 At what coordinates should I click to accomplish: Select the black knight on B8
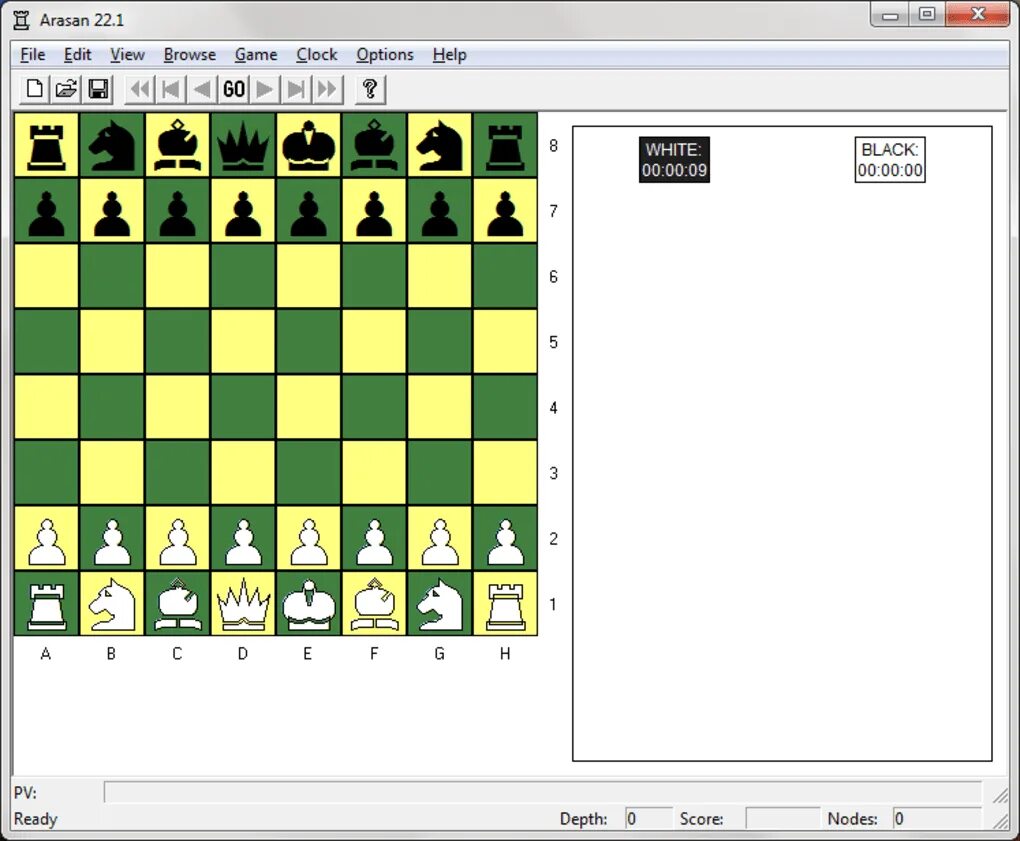pos(112,145)
